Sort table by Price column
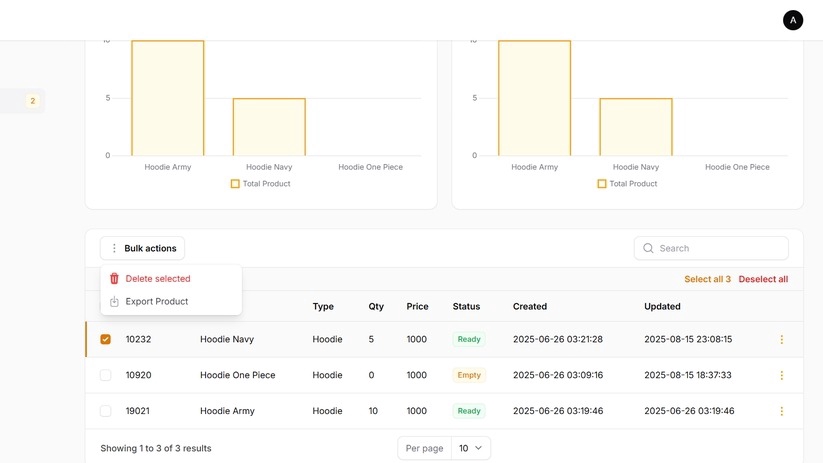This screenshot has height=463, width=823. (417, 307)
